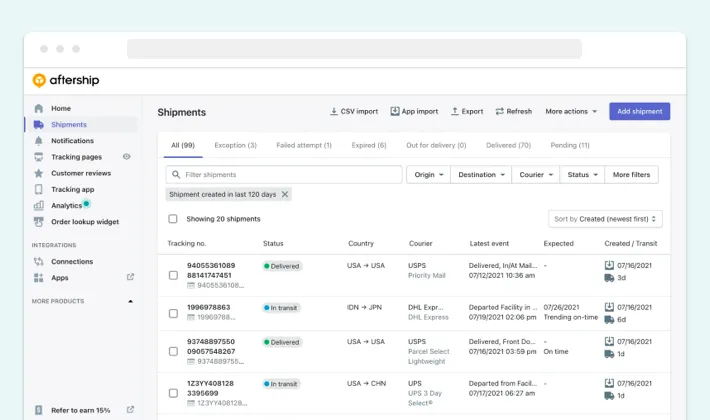Click the Export upload icon

click(x=455, y=111)
